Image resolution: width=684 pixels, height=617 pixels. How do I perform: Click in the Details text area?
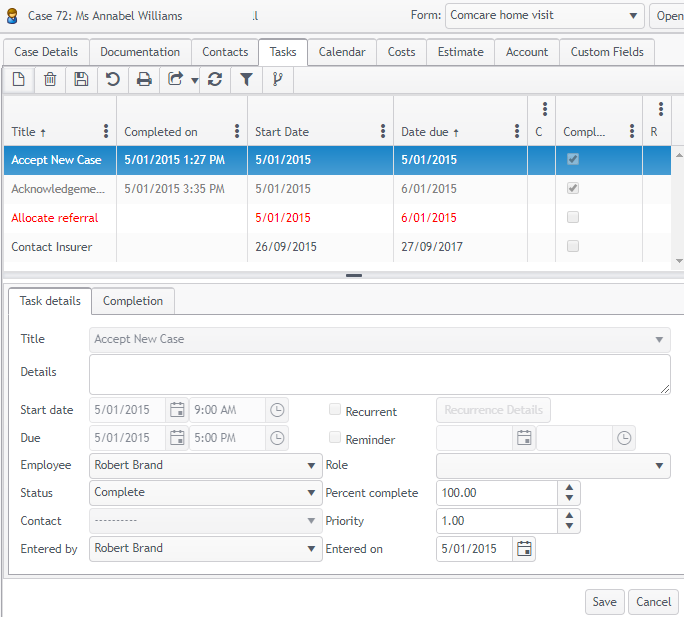click(x=379, y=375)
